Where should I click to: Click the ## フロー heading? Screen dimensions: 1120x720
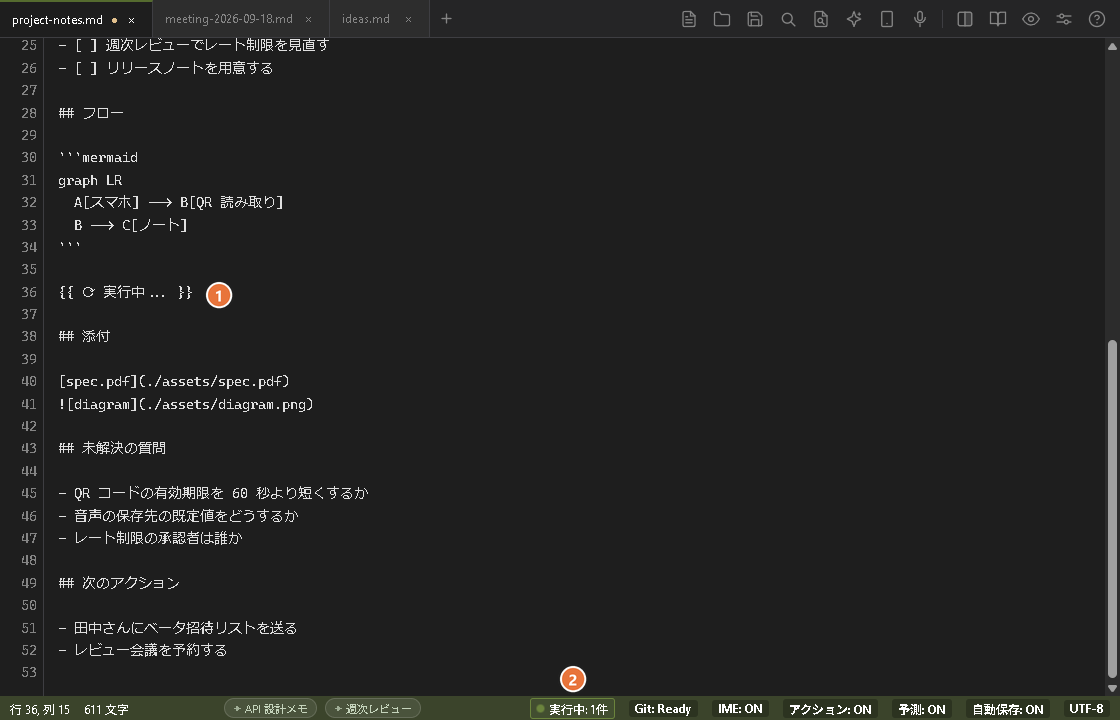click(91, 113)
